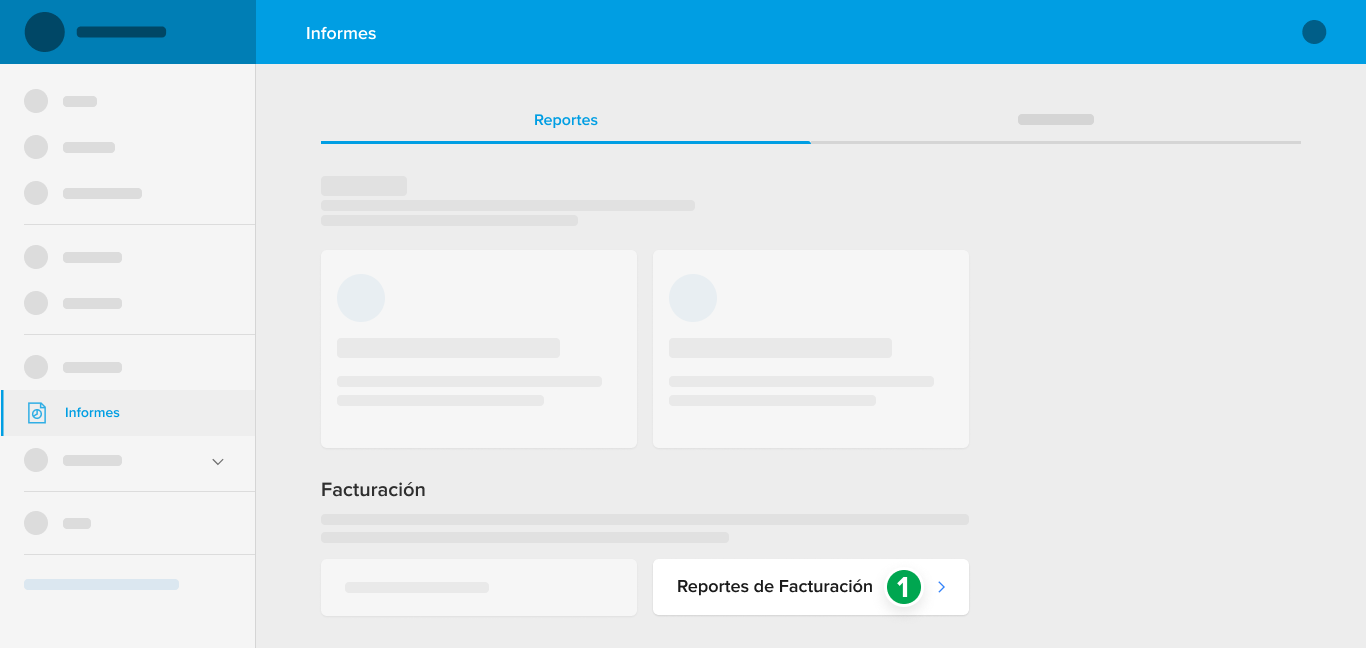Click the chevron arrow on Reportes de Facturación
This screenshot has width=1366, height=648.
(941, 587)
